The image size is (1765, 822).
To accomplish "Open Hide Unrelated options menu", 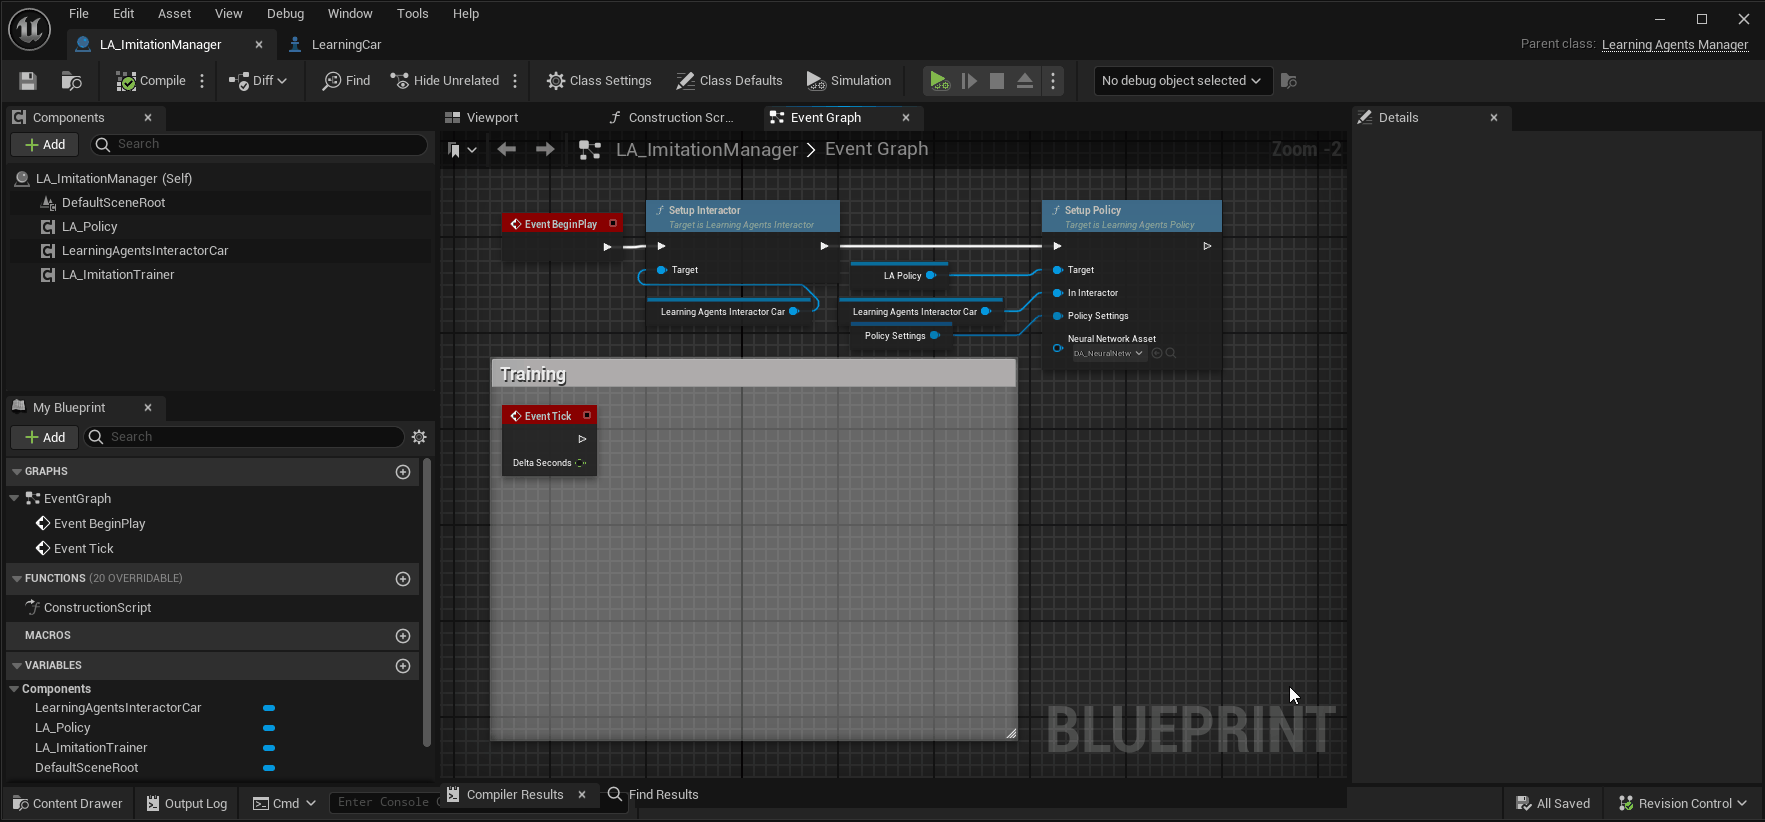I will click(515, 81).
